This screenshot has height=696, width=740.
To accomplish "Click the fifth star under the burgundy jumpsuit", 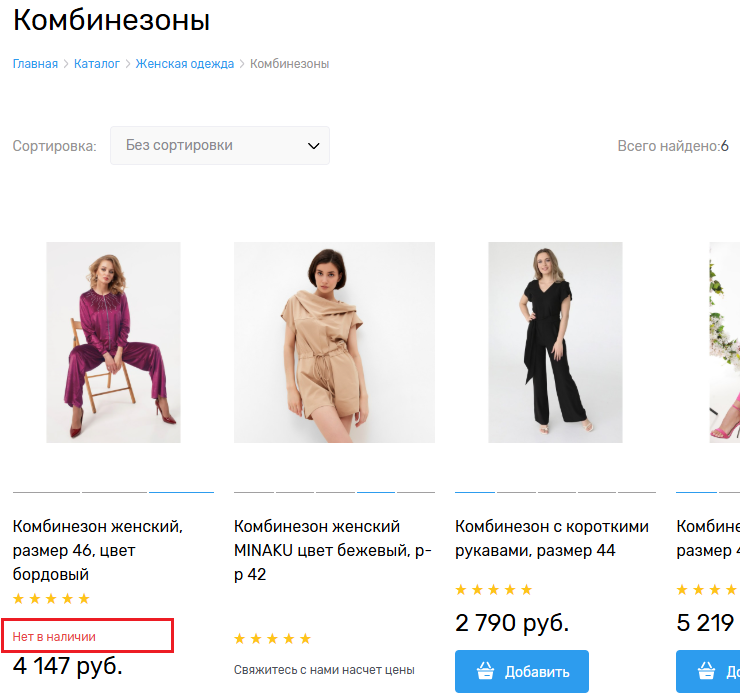I will (84, 599).
